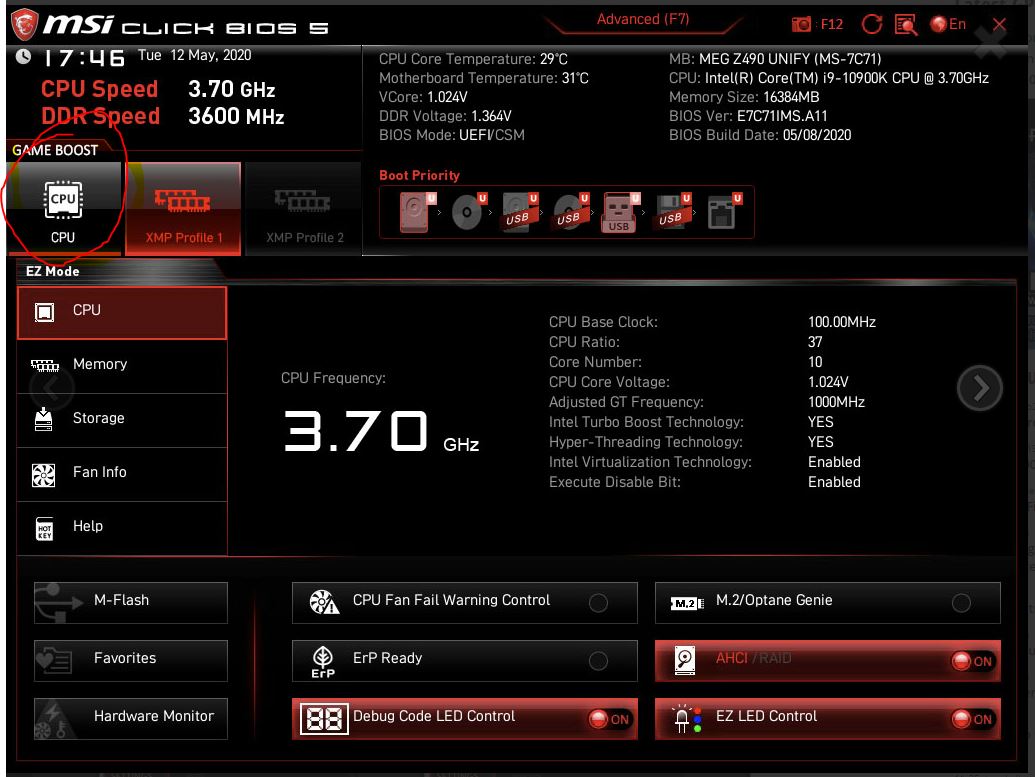Click the BIOS Mode UEFI/CSM line
This screenshot has height=777, width=1035.
(x=451, y=135)
